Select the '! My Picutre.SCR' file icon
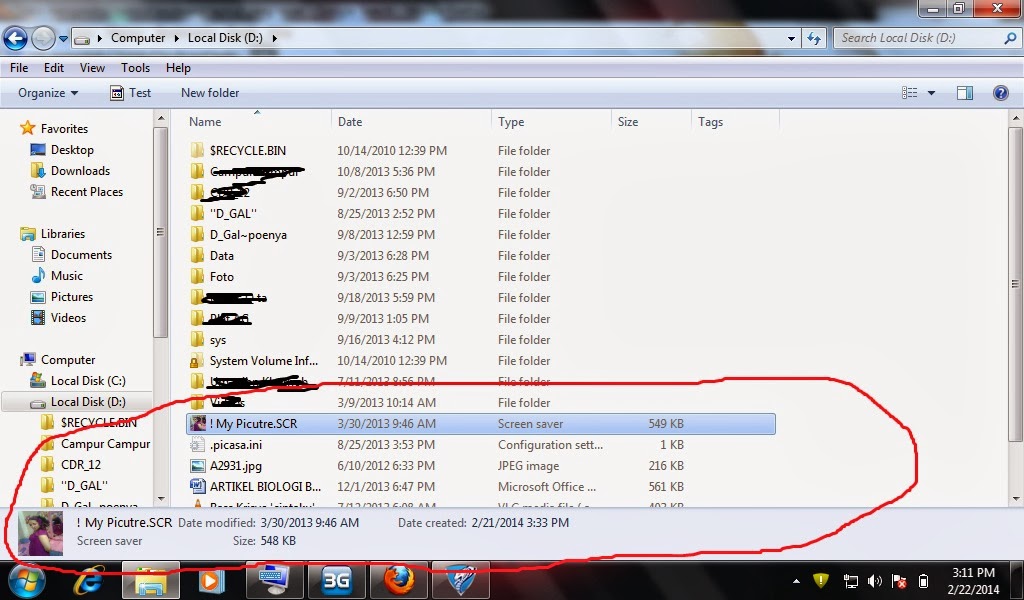The image size is (1024, 600). 196,423
